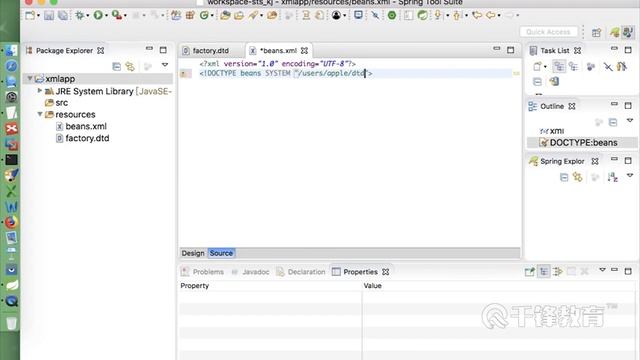Start debugging with the bug icon
640x360 pixels.
point(80,16)
